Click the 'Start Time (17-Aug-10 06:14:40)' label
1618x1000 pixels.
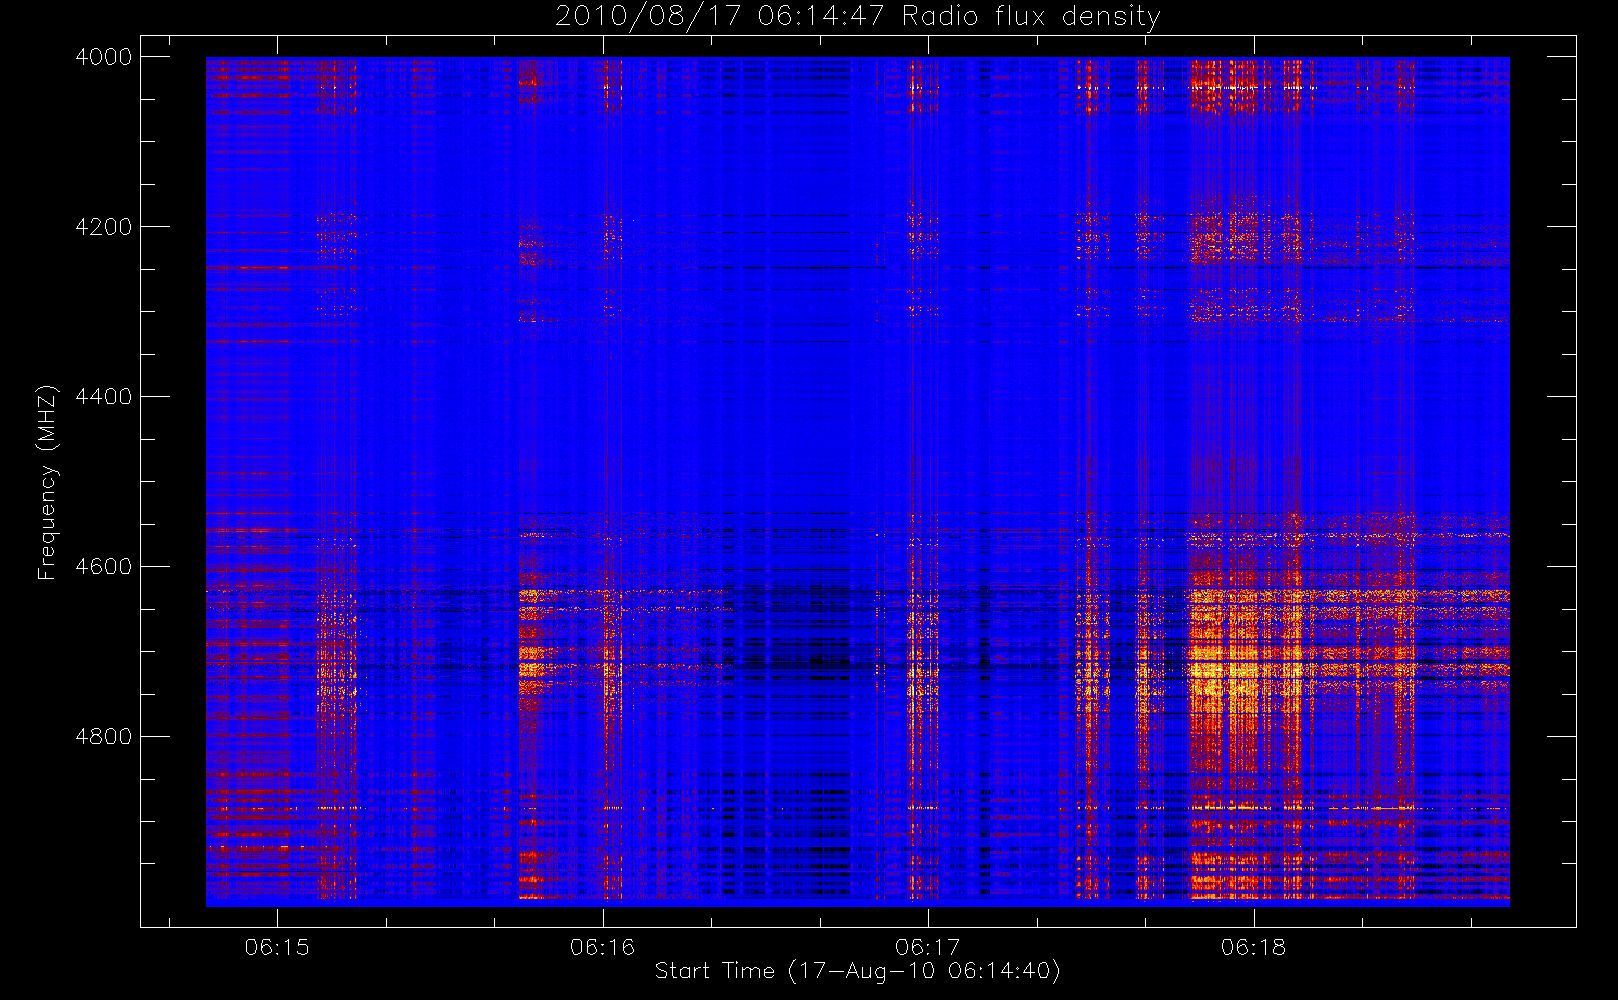857,971
